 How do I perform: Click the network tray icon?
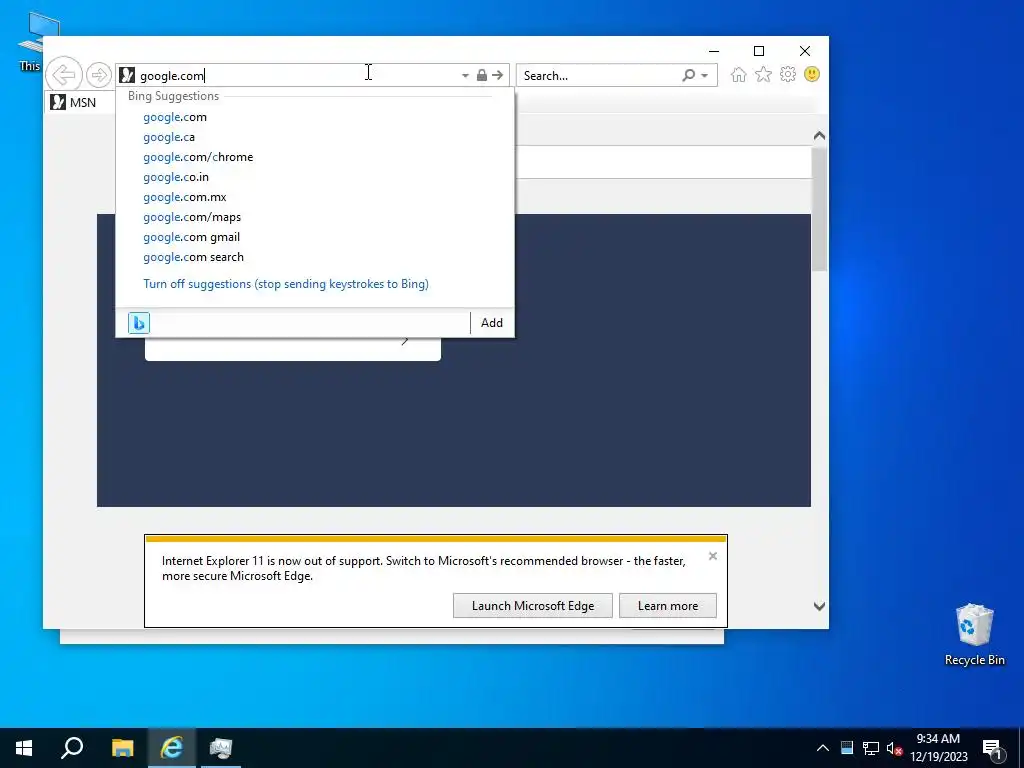pos(871,748)
